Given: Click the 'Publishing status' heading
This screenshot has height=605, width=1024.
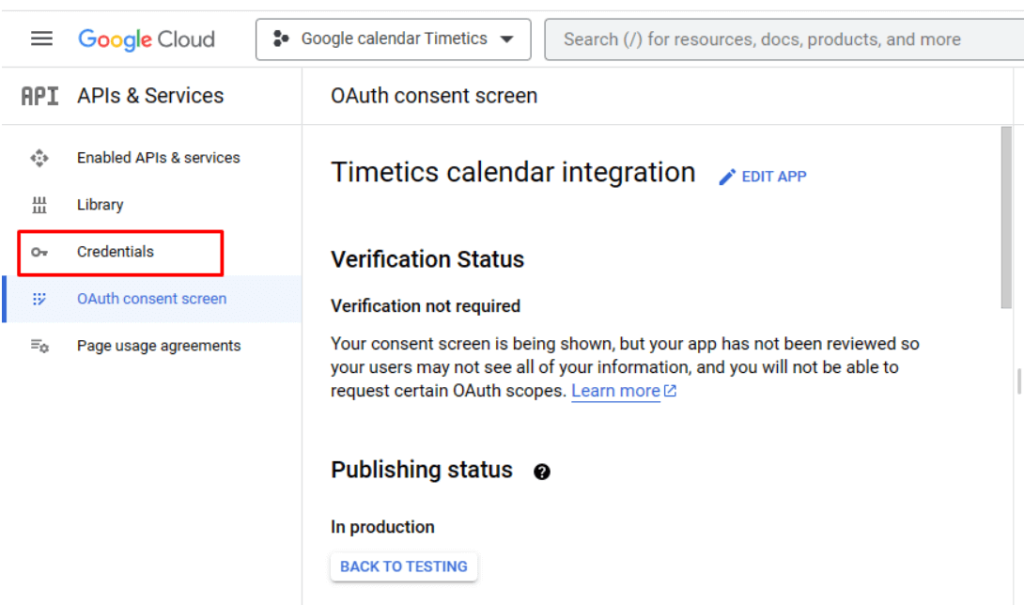Looking at the screenshot, I should [x=422, y=470].
